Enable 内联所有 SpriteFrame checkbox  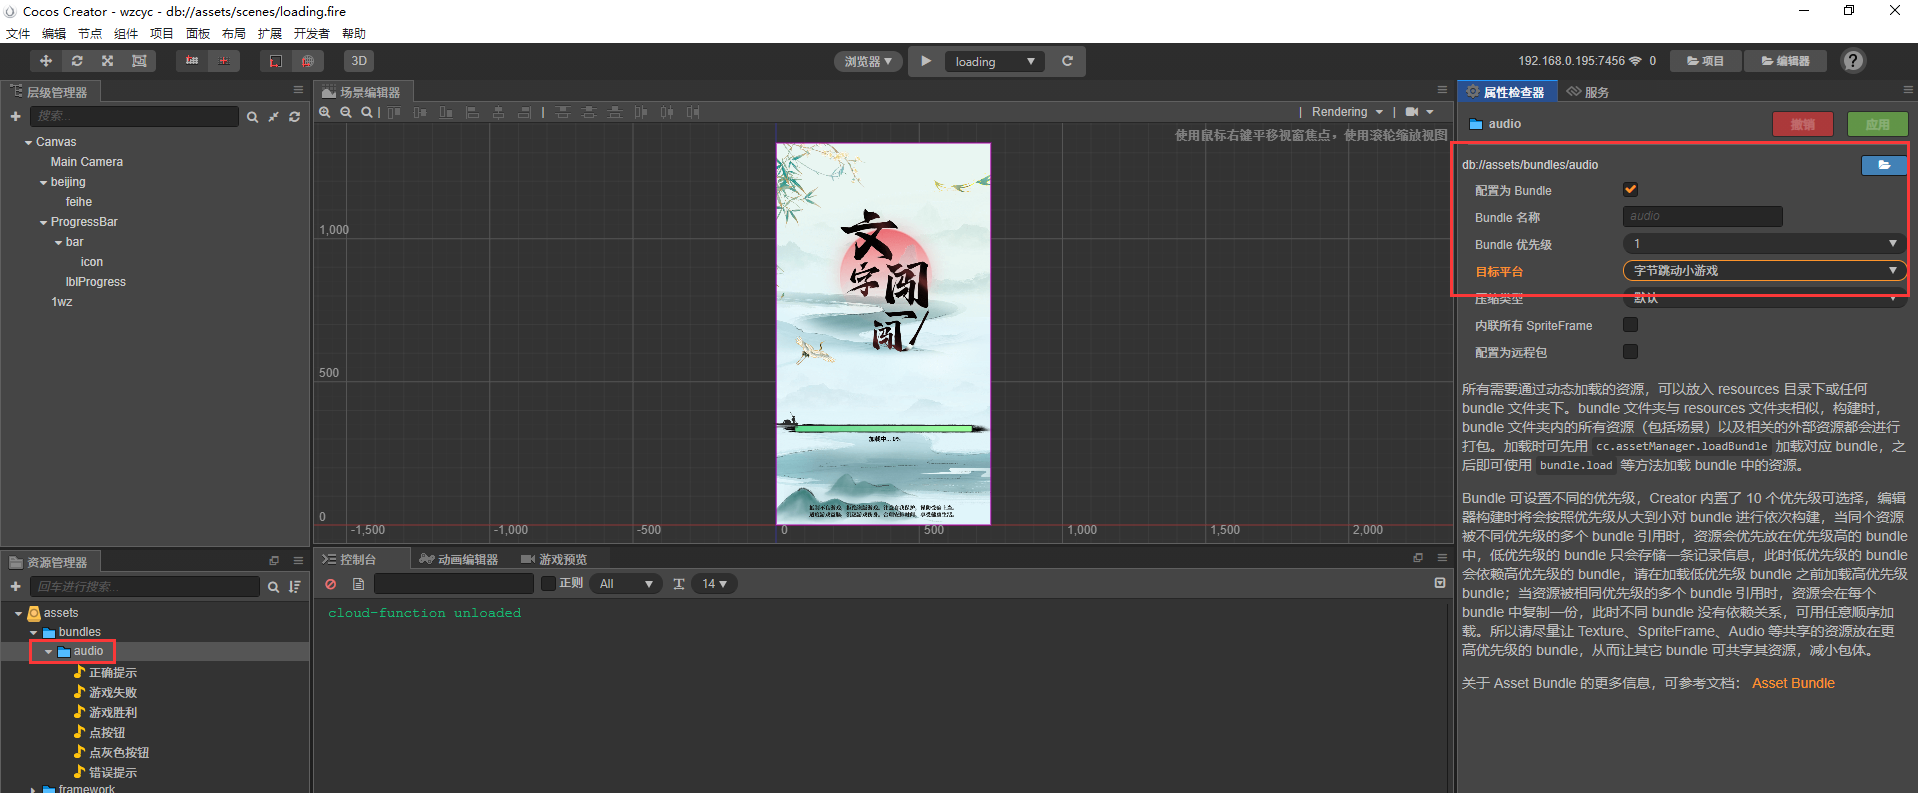[1630, 325]
